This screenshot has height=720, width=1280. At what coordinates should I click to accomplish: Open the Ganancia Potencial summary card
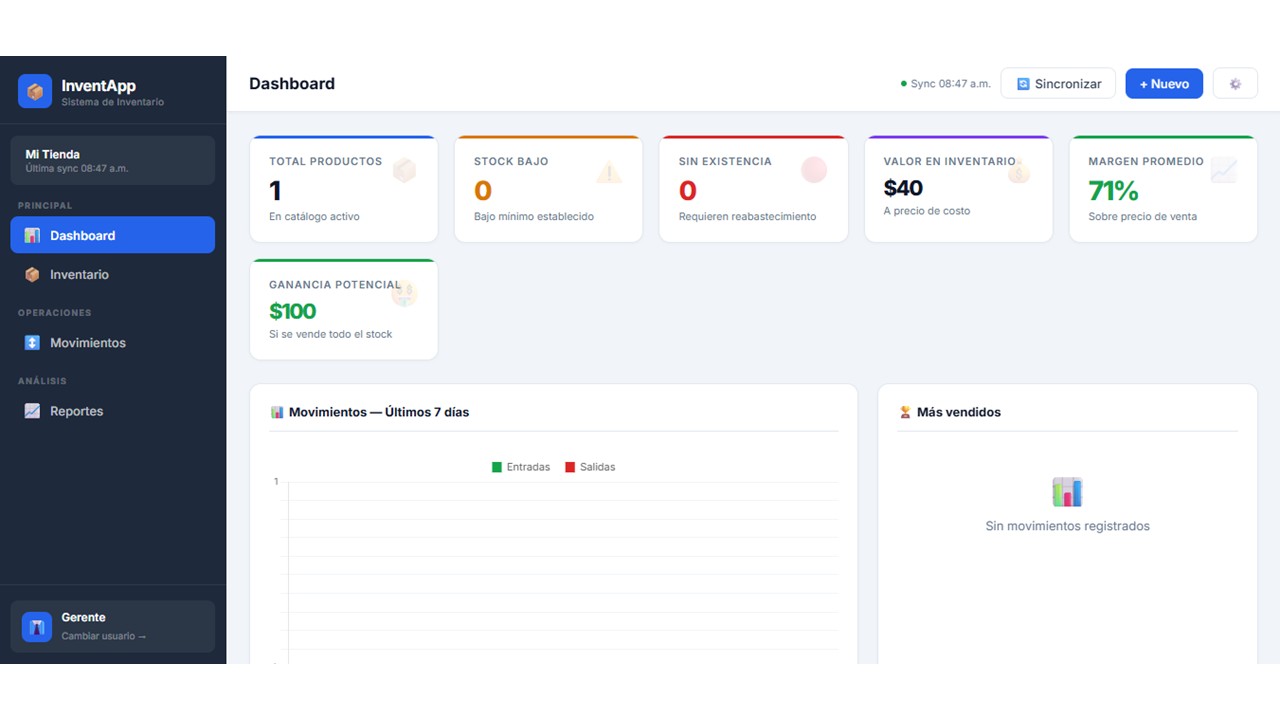(343, 310)
